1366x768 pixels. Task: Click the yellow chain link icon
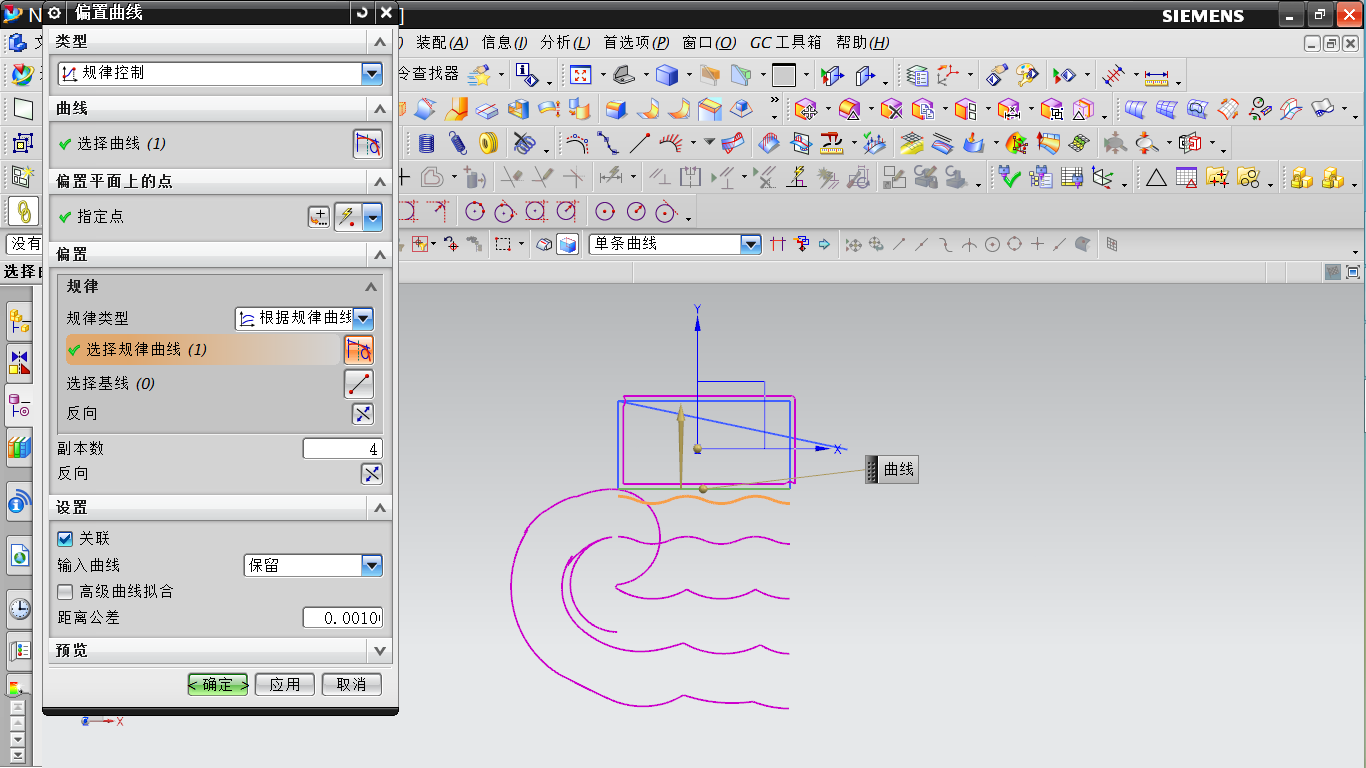pos(22,211)
